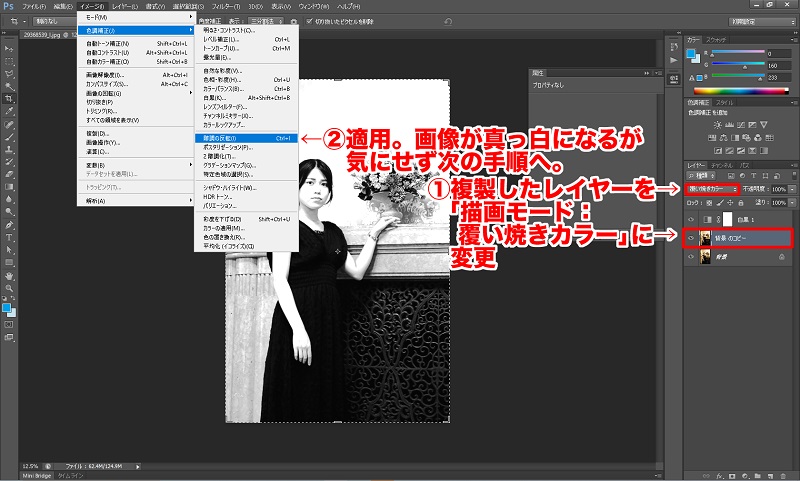Screen dimensions: 800x481
Task: Select the Eraser tool
Action: [9, 174]
